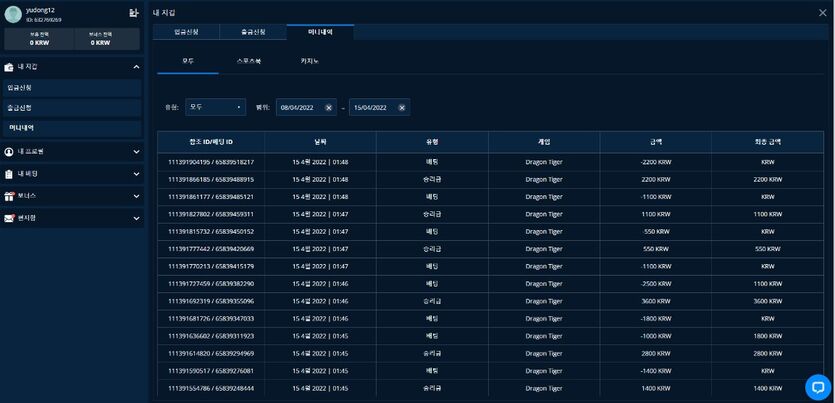This screenshot has height=403, width=835.
Task: Click ID 111391866185 / 65839488915
Action: (211, 179)
